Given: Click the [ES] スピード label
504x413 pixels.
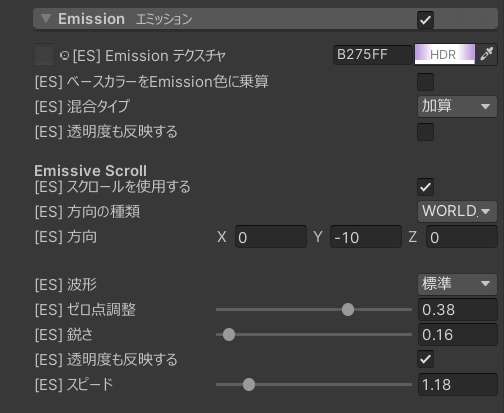Looking at the screenshot, I should click(x=74, y=385).
